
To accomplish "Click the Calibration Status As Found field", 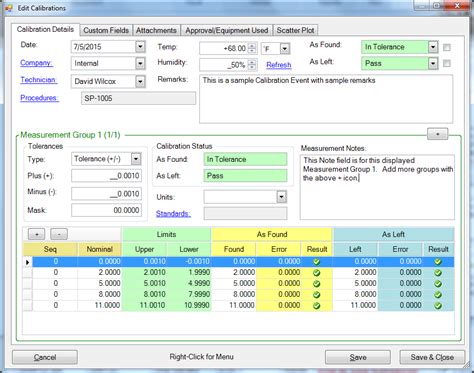I will [245, 159].
